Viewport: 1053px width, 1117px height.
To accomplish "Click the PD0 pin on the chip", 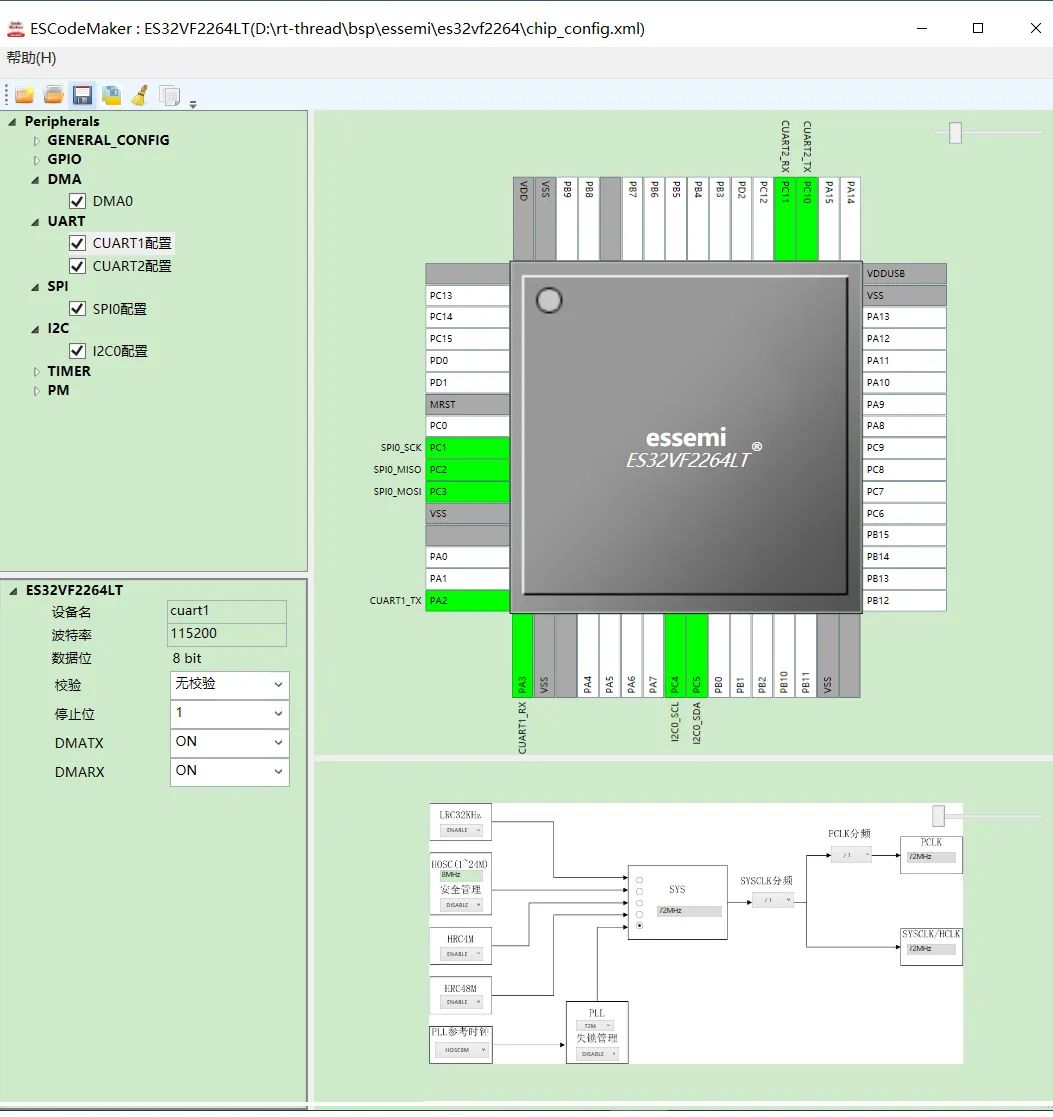I will (467, 360).
